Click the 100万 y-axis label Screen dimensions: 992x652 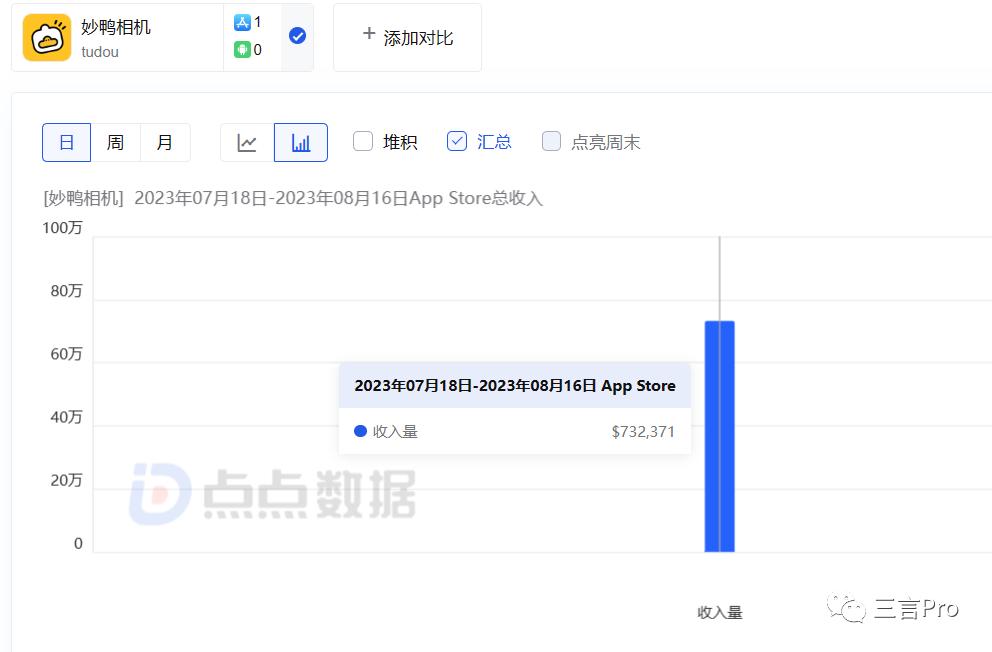pyautogui.click(x=62, y=228)
